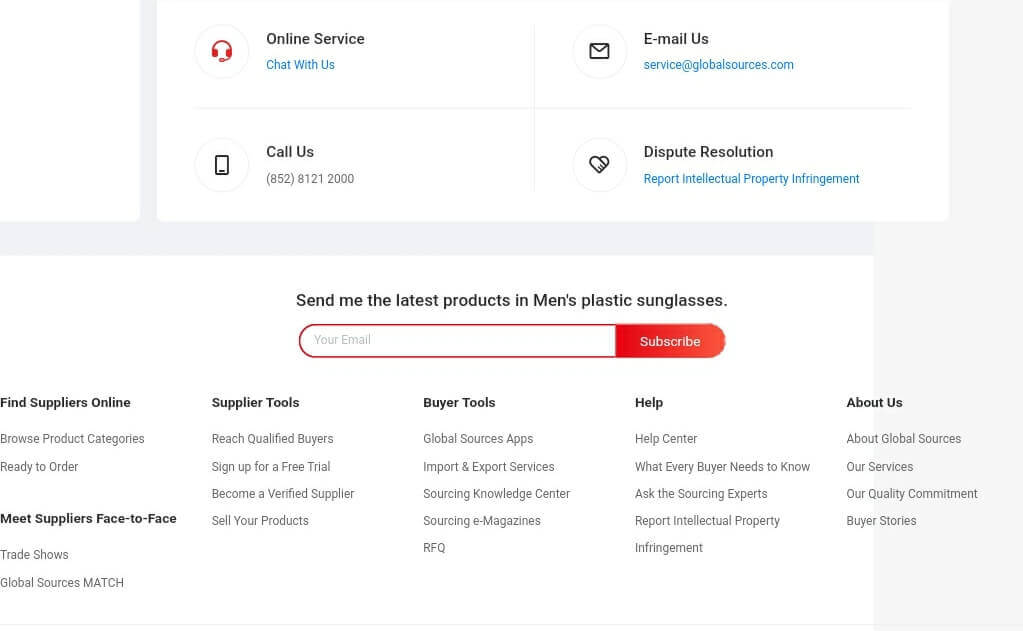Click the phone Call Us icon
Screen dimensions: 1023x631
222,164
